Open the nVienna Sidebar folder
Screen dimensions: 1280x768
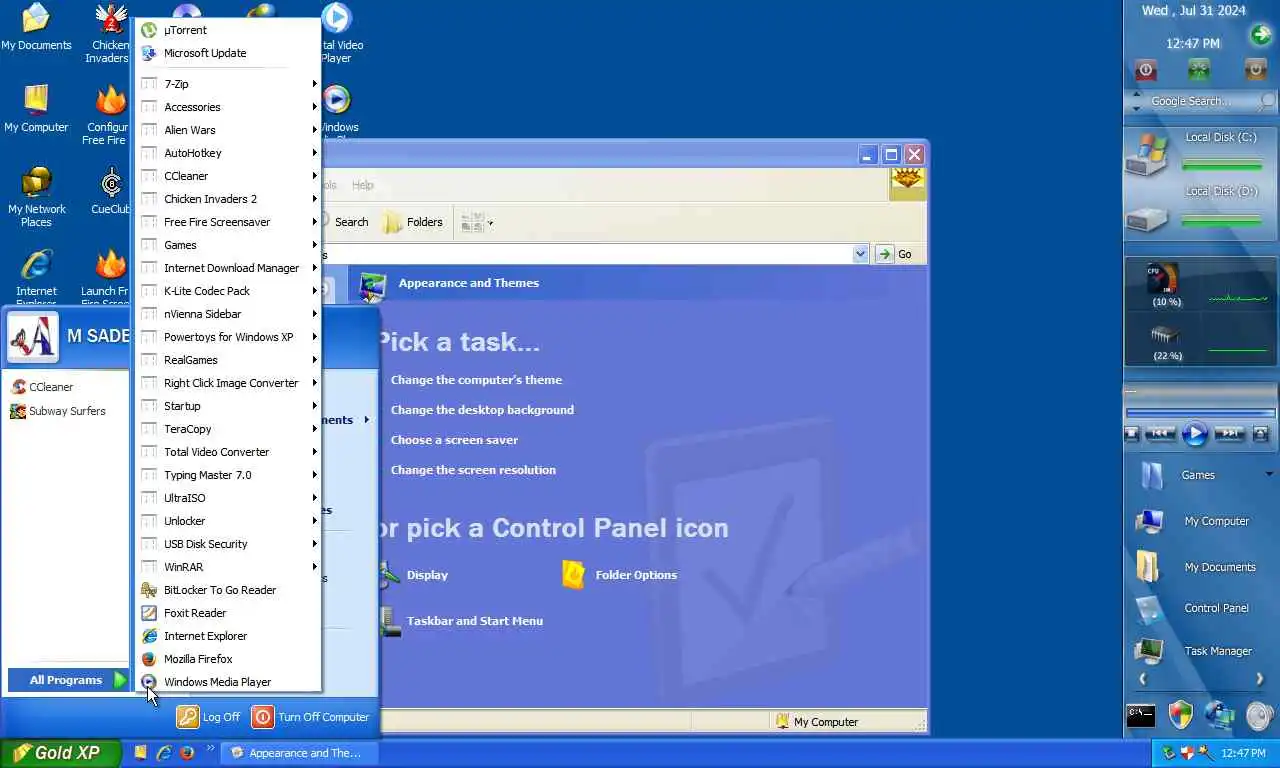pyautogui.click(x=228, y=314)
